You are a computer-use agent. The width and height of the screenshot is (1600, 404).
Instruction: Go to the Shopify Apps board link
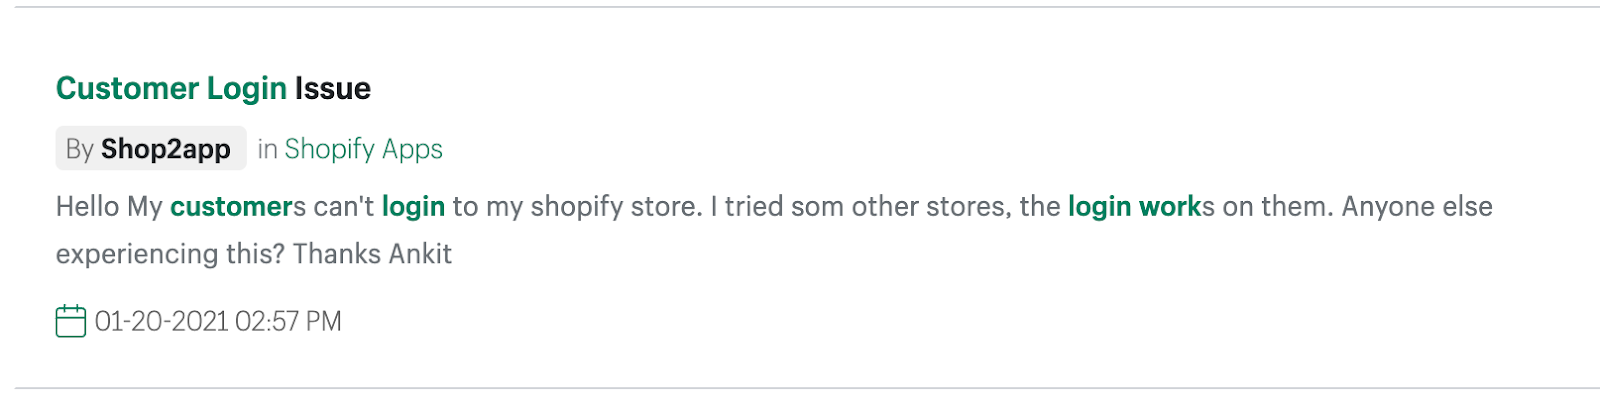[363, 149]
